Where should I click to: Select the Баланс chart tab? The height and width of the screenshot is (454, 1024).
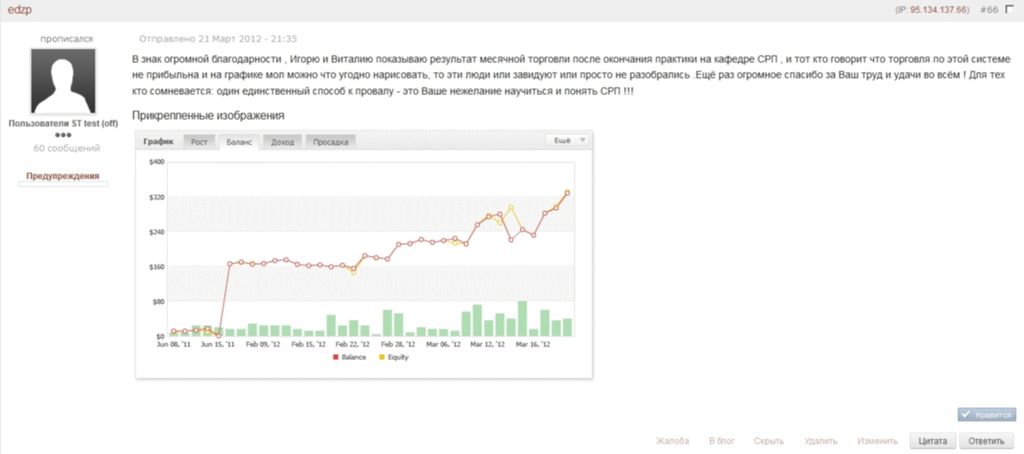coord(239,142)
